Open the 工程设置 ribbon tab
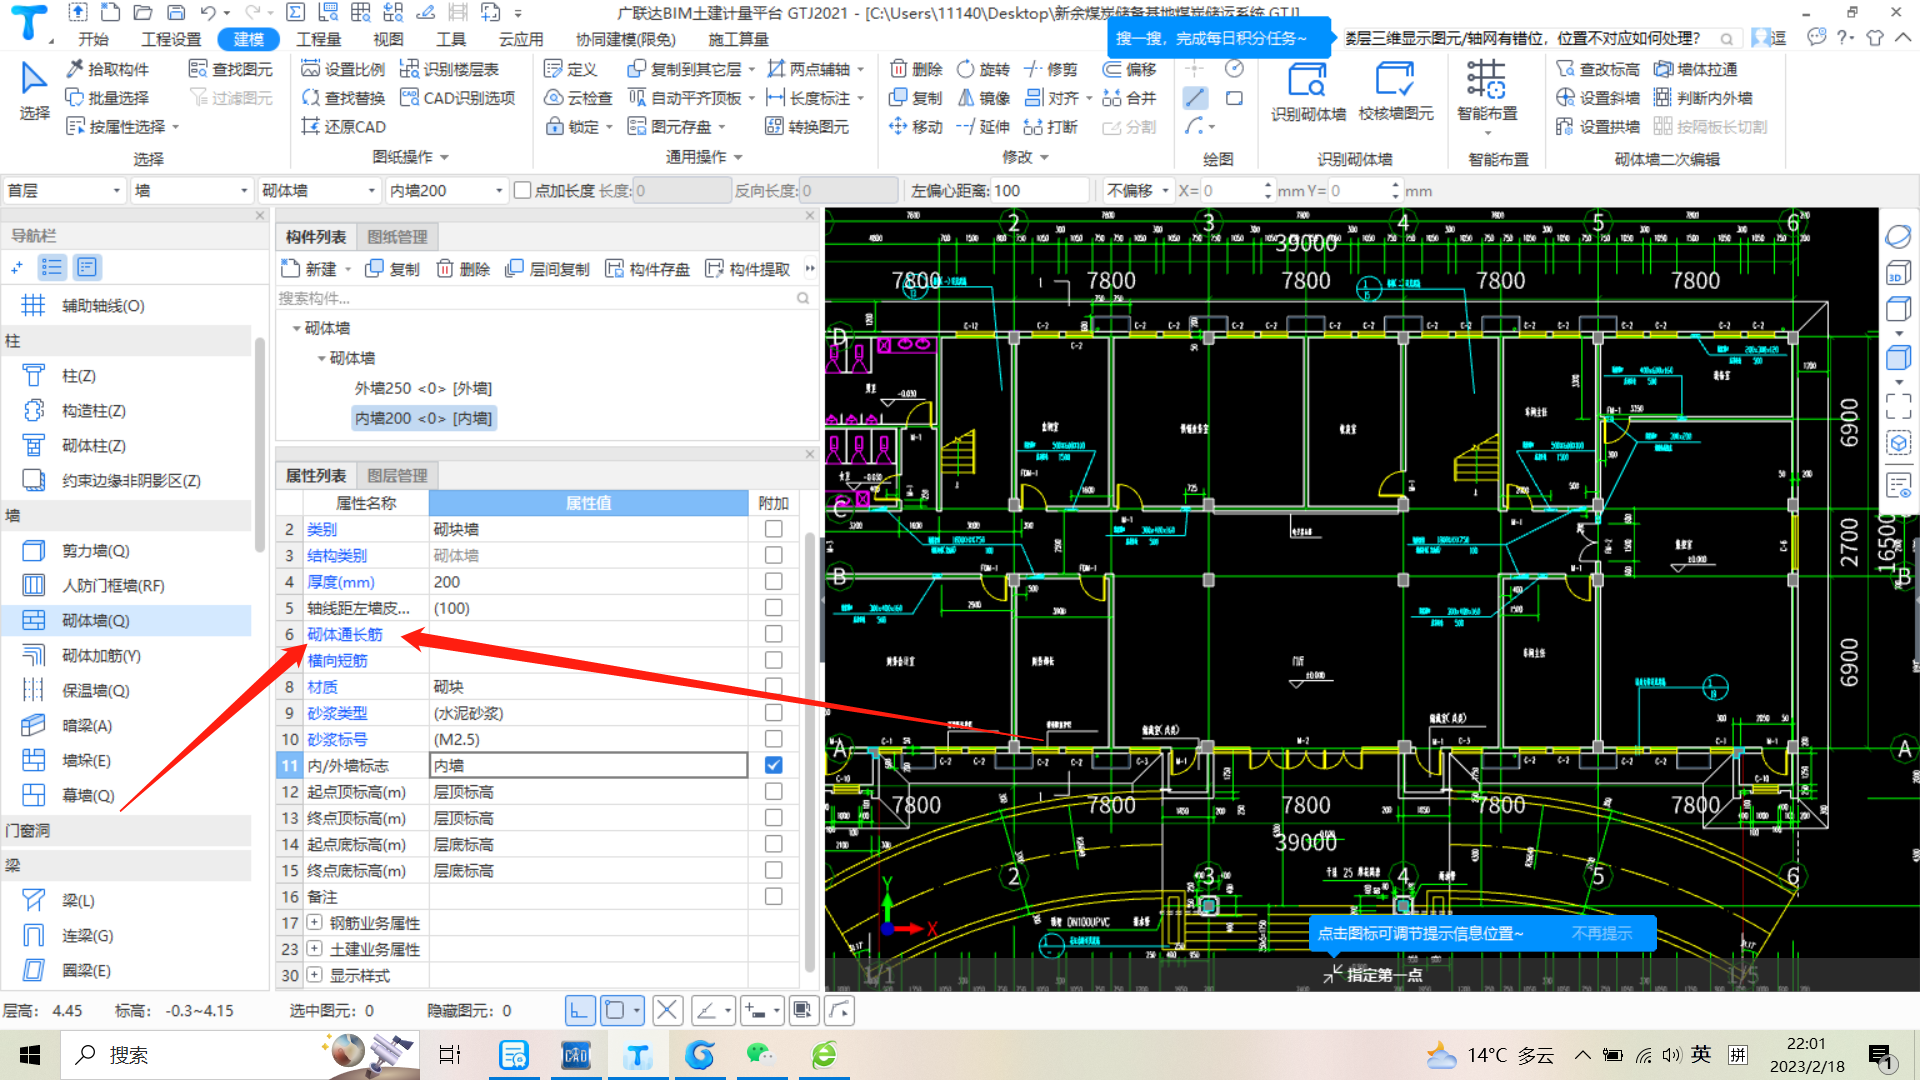 (171, 39)
